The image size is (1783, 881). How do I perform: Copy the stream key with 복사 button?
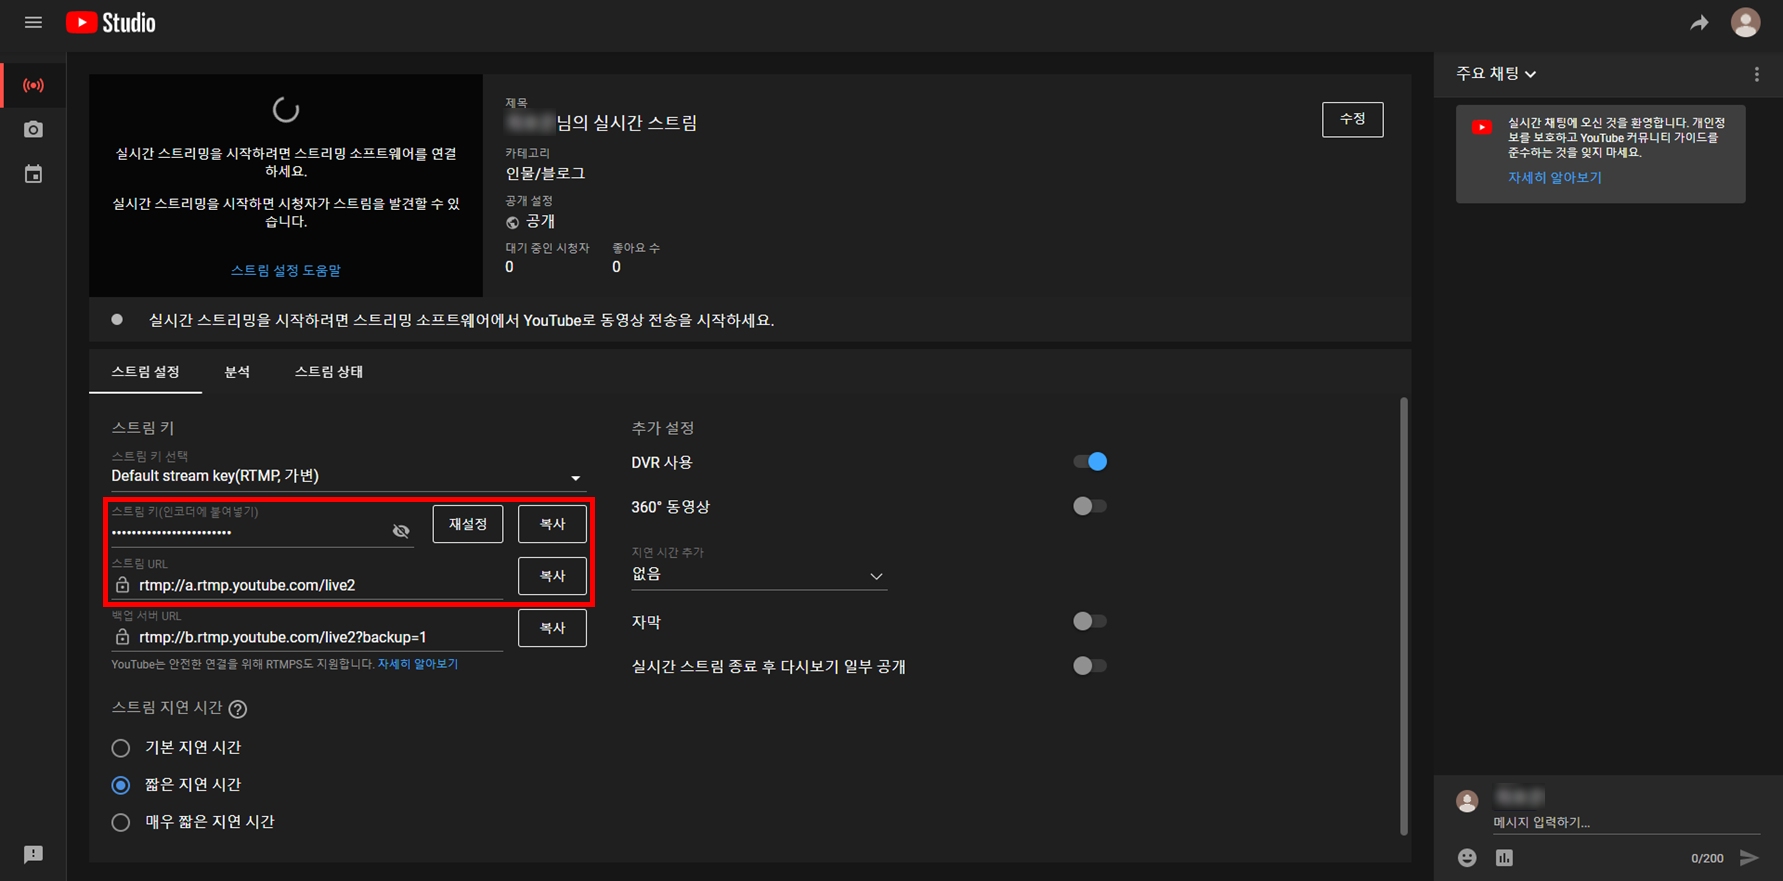coord(552,524)
